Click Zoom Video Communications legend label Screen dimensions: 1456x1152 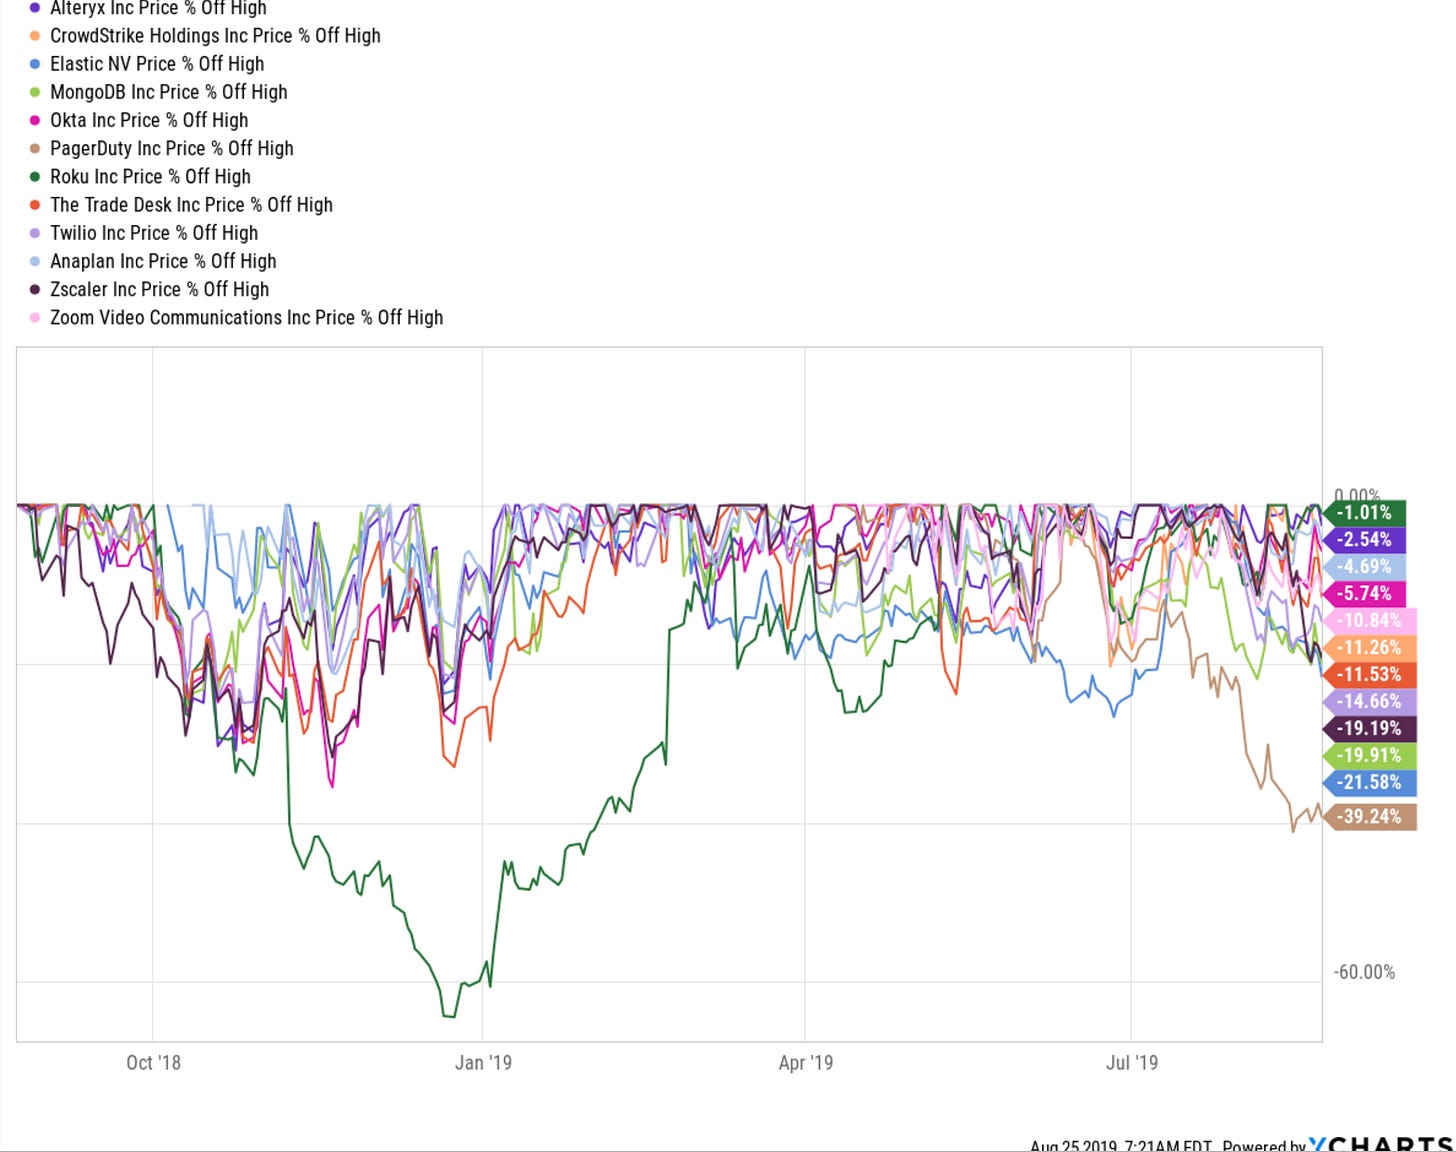tap(246, 318)
